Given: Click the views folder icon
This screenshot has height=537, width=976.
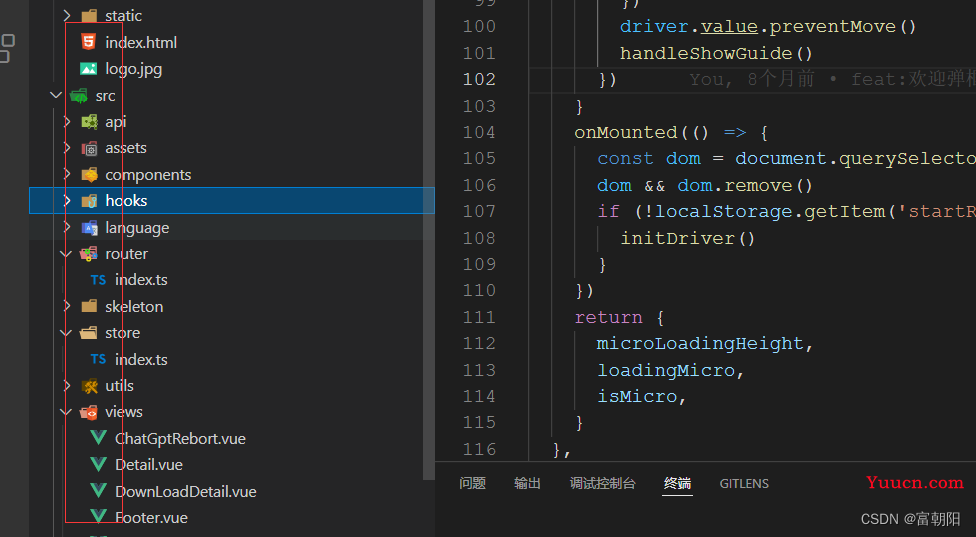Looking at the screenshot, I should click(88, 412).
